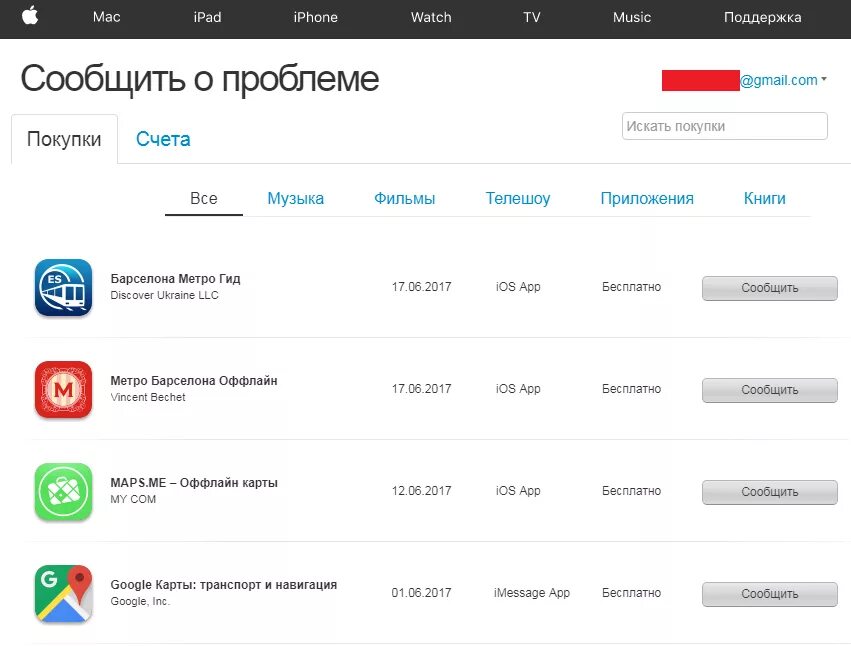Go to Поддержка in the top navigation
Screen dimensions: 851x646
coord(763,17)
